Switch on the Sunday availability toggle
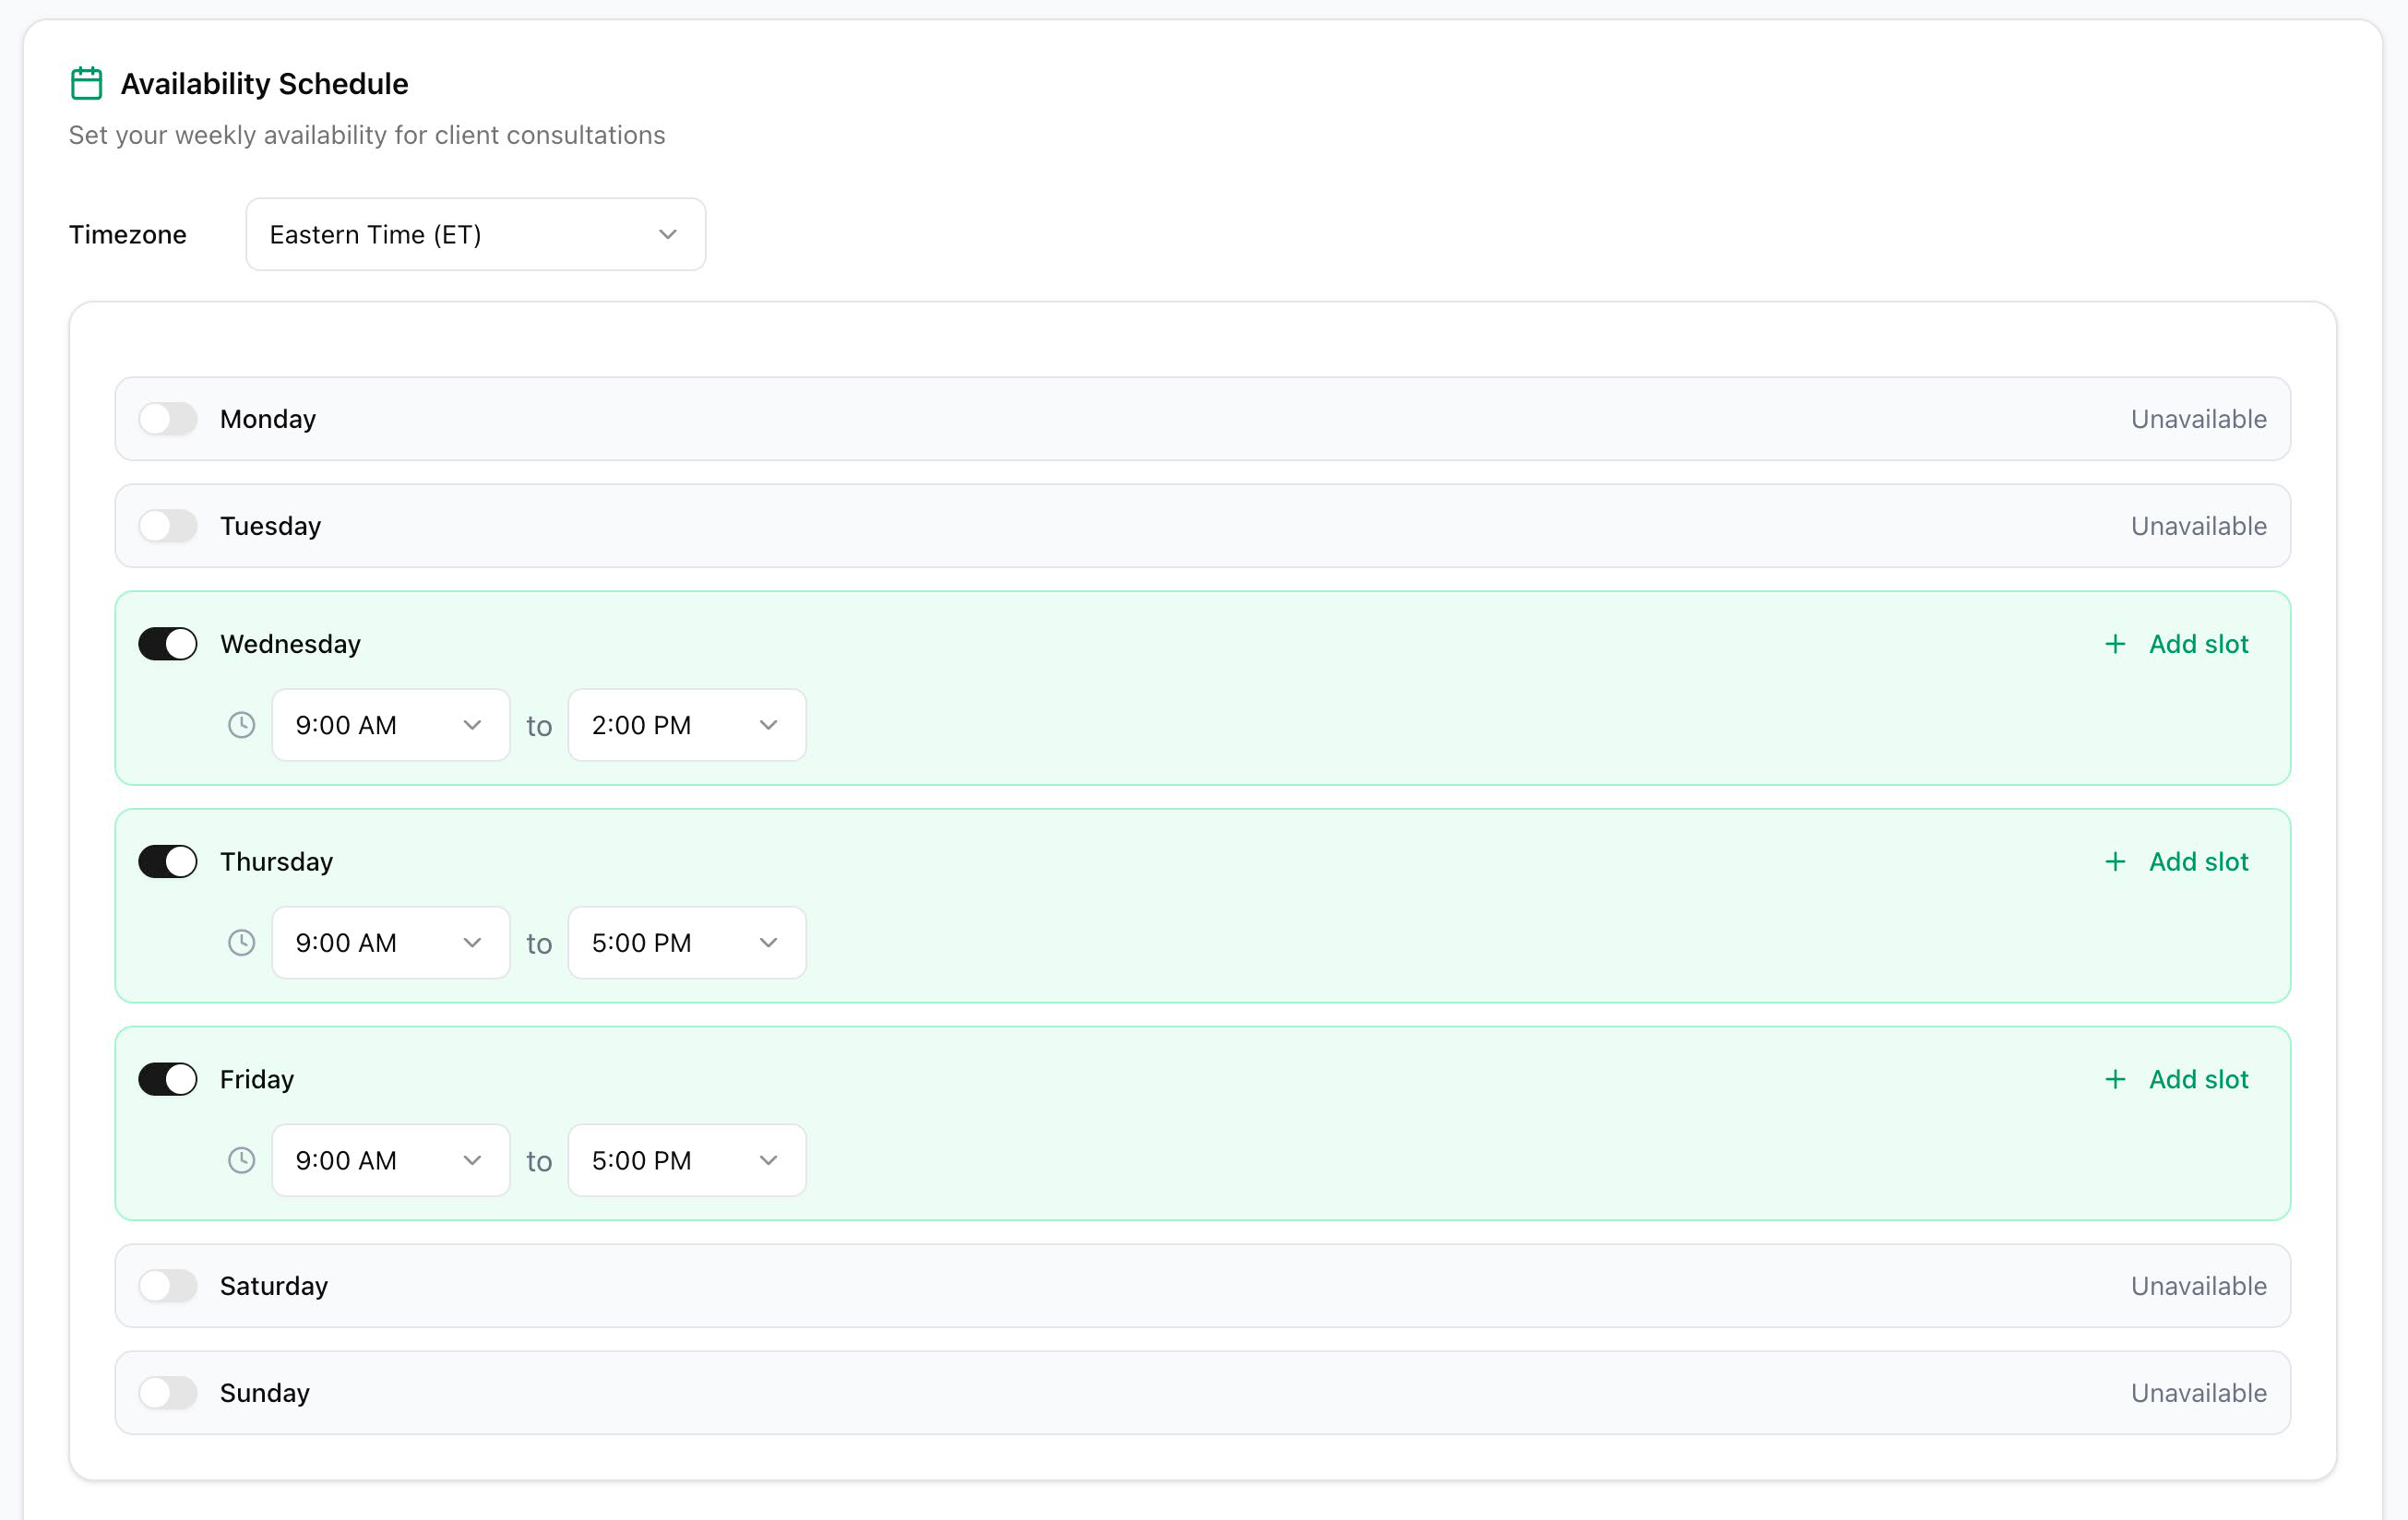The image size is (2408, 1520). point(168,1393)
